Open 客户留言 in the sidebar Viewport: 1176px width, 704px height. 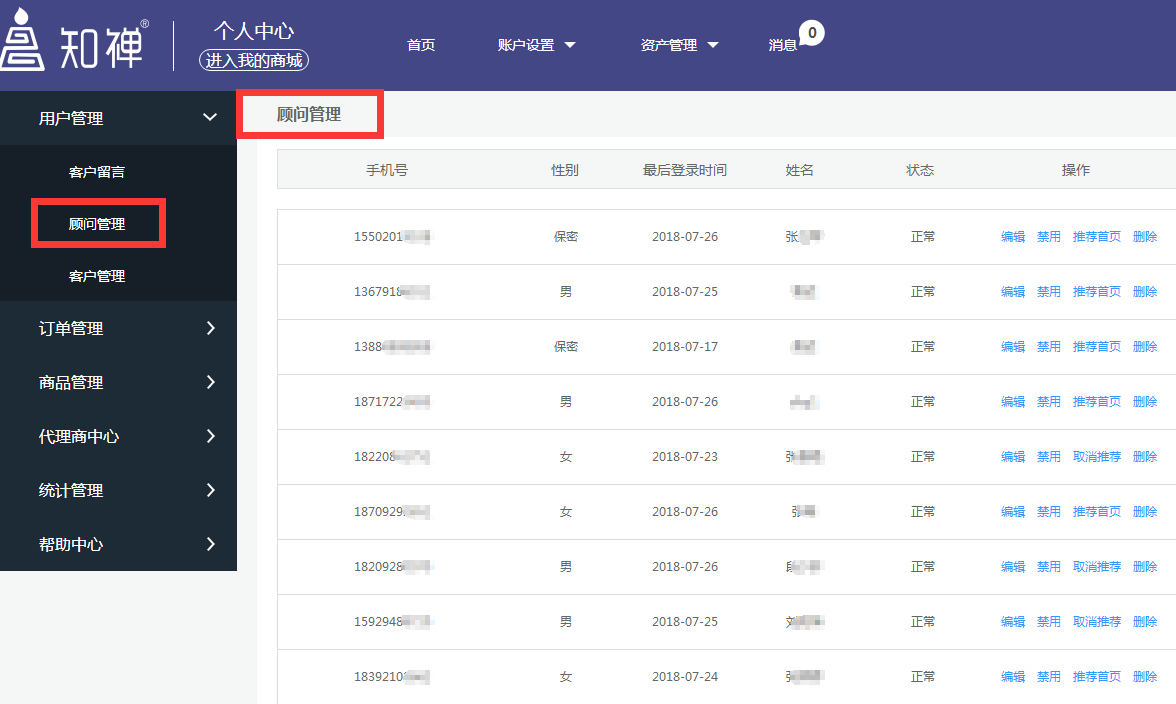(97, 172)
